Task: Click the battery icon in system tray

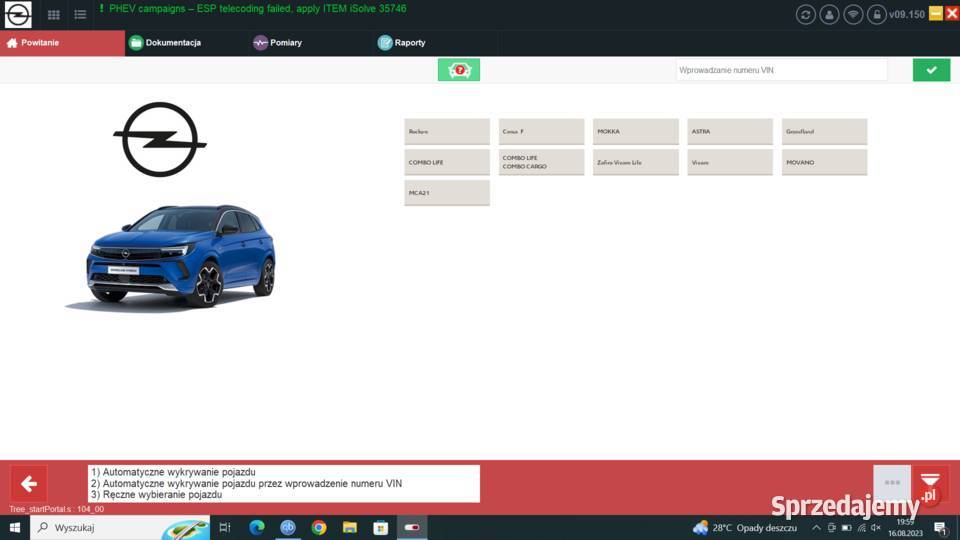Action: tap(847, 528)
